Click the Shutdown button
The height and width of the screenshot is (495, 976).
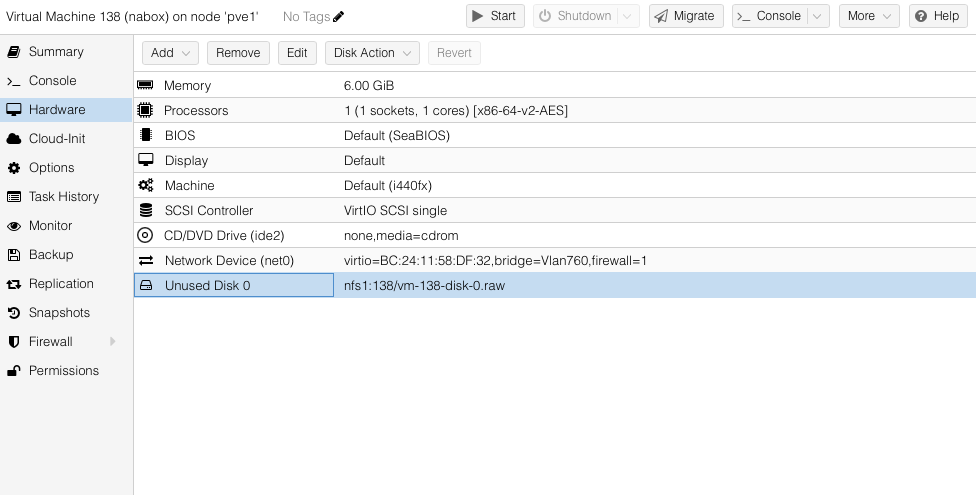pyautogui.click(x=576, y=16)
